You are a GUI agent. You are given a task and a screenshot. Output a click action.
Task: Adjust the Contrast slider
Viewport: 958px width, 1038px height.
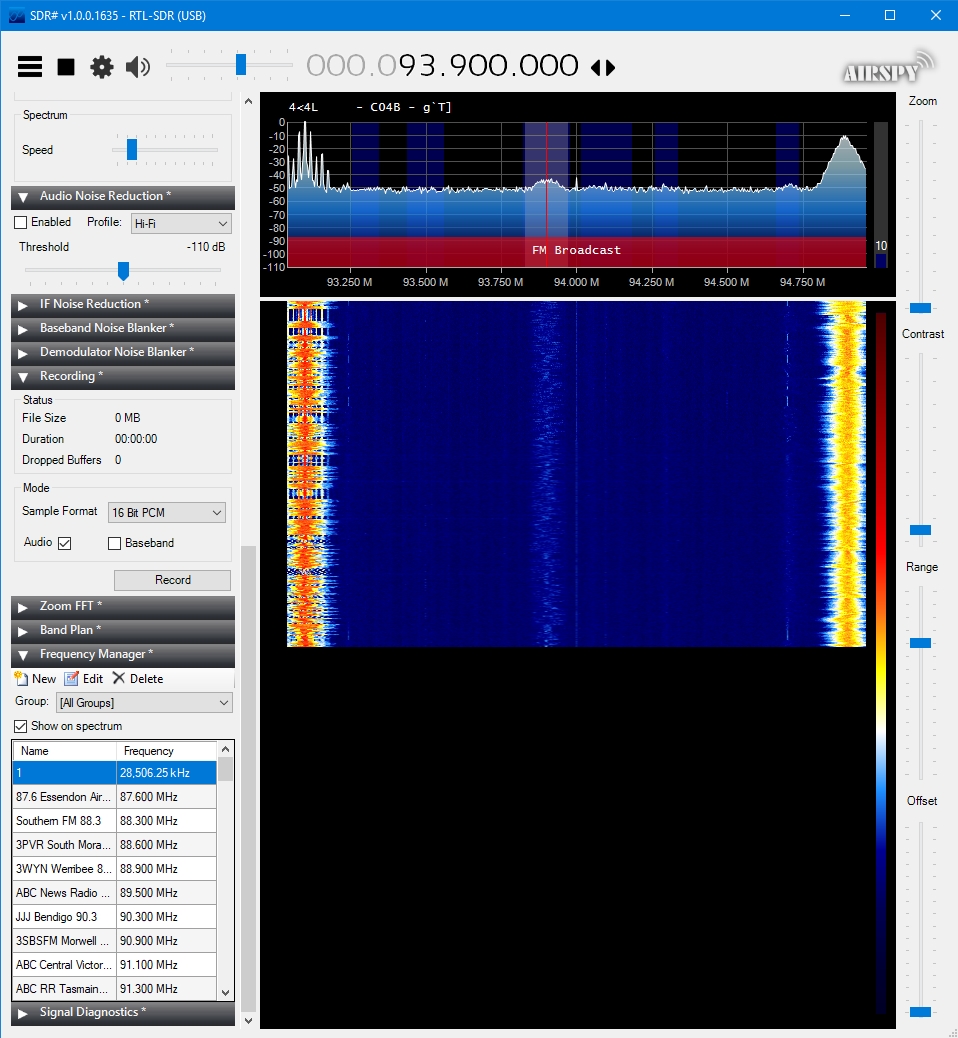920,530
